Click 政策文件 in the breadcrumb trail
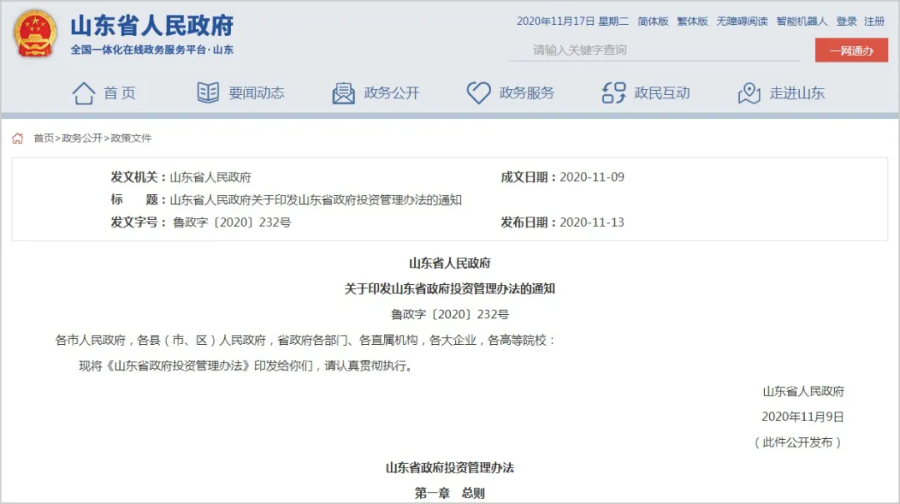 point(131,138)
